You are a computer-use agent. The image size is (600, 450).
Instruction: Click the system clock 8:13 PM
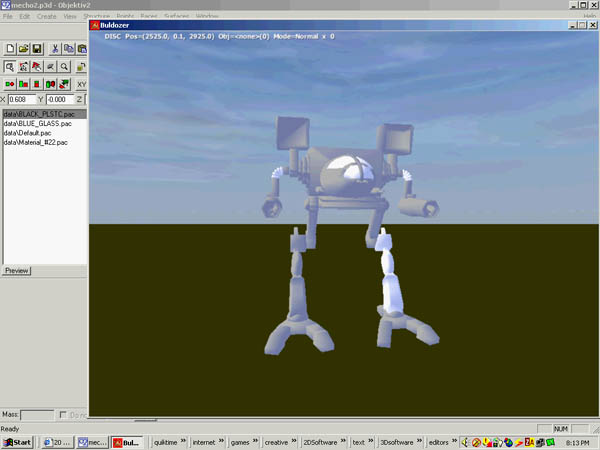(577, 443)
